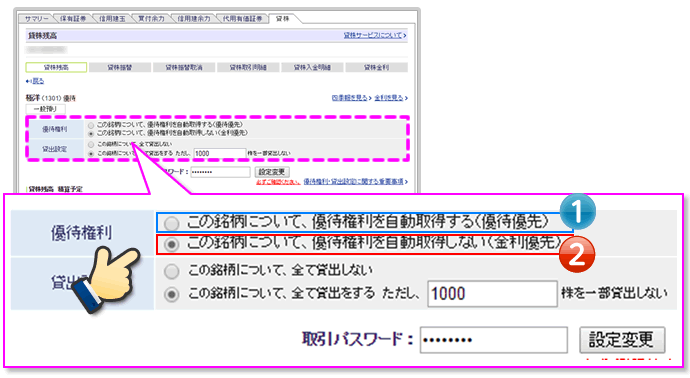690x378 pixels.
Task: Open 優待権利・貸出設定に関する重要事項 link
Action: point(355,181)
